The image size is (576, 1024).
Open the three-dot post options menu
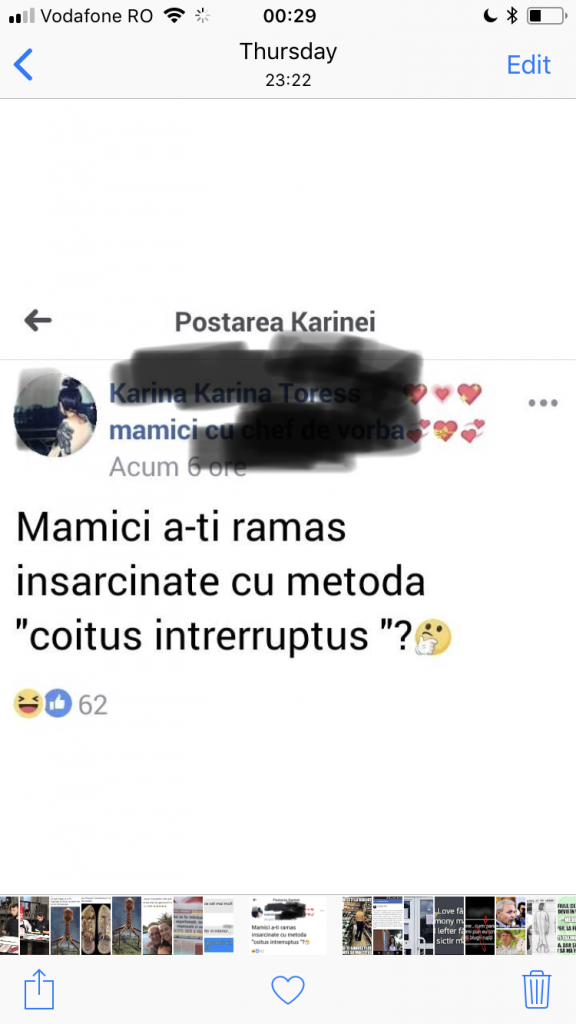tap(543, 403)
